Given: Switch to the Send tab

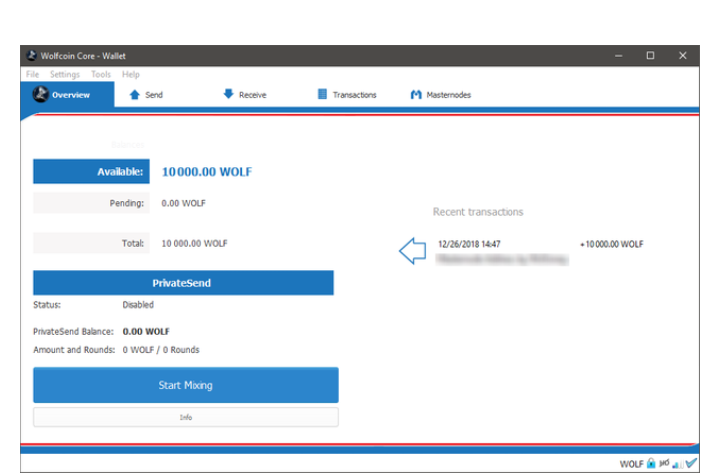Looking at the screenshot, I should tap(146, 95).
